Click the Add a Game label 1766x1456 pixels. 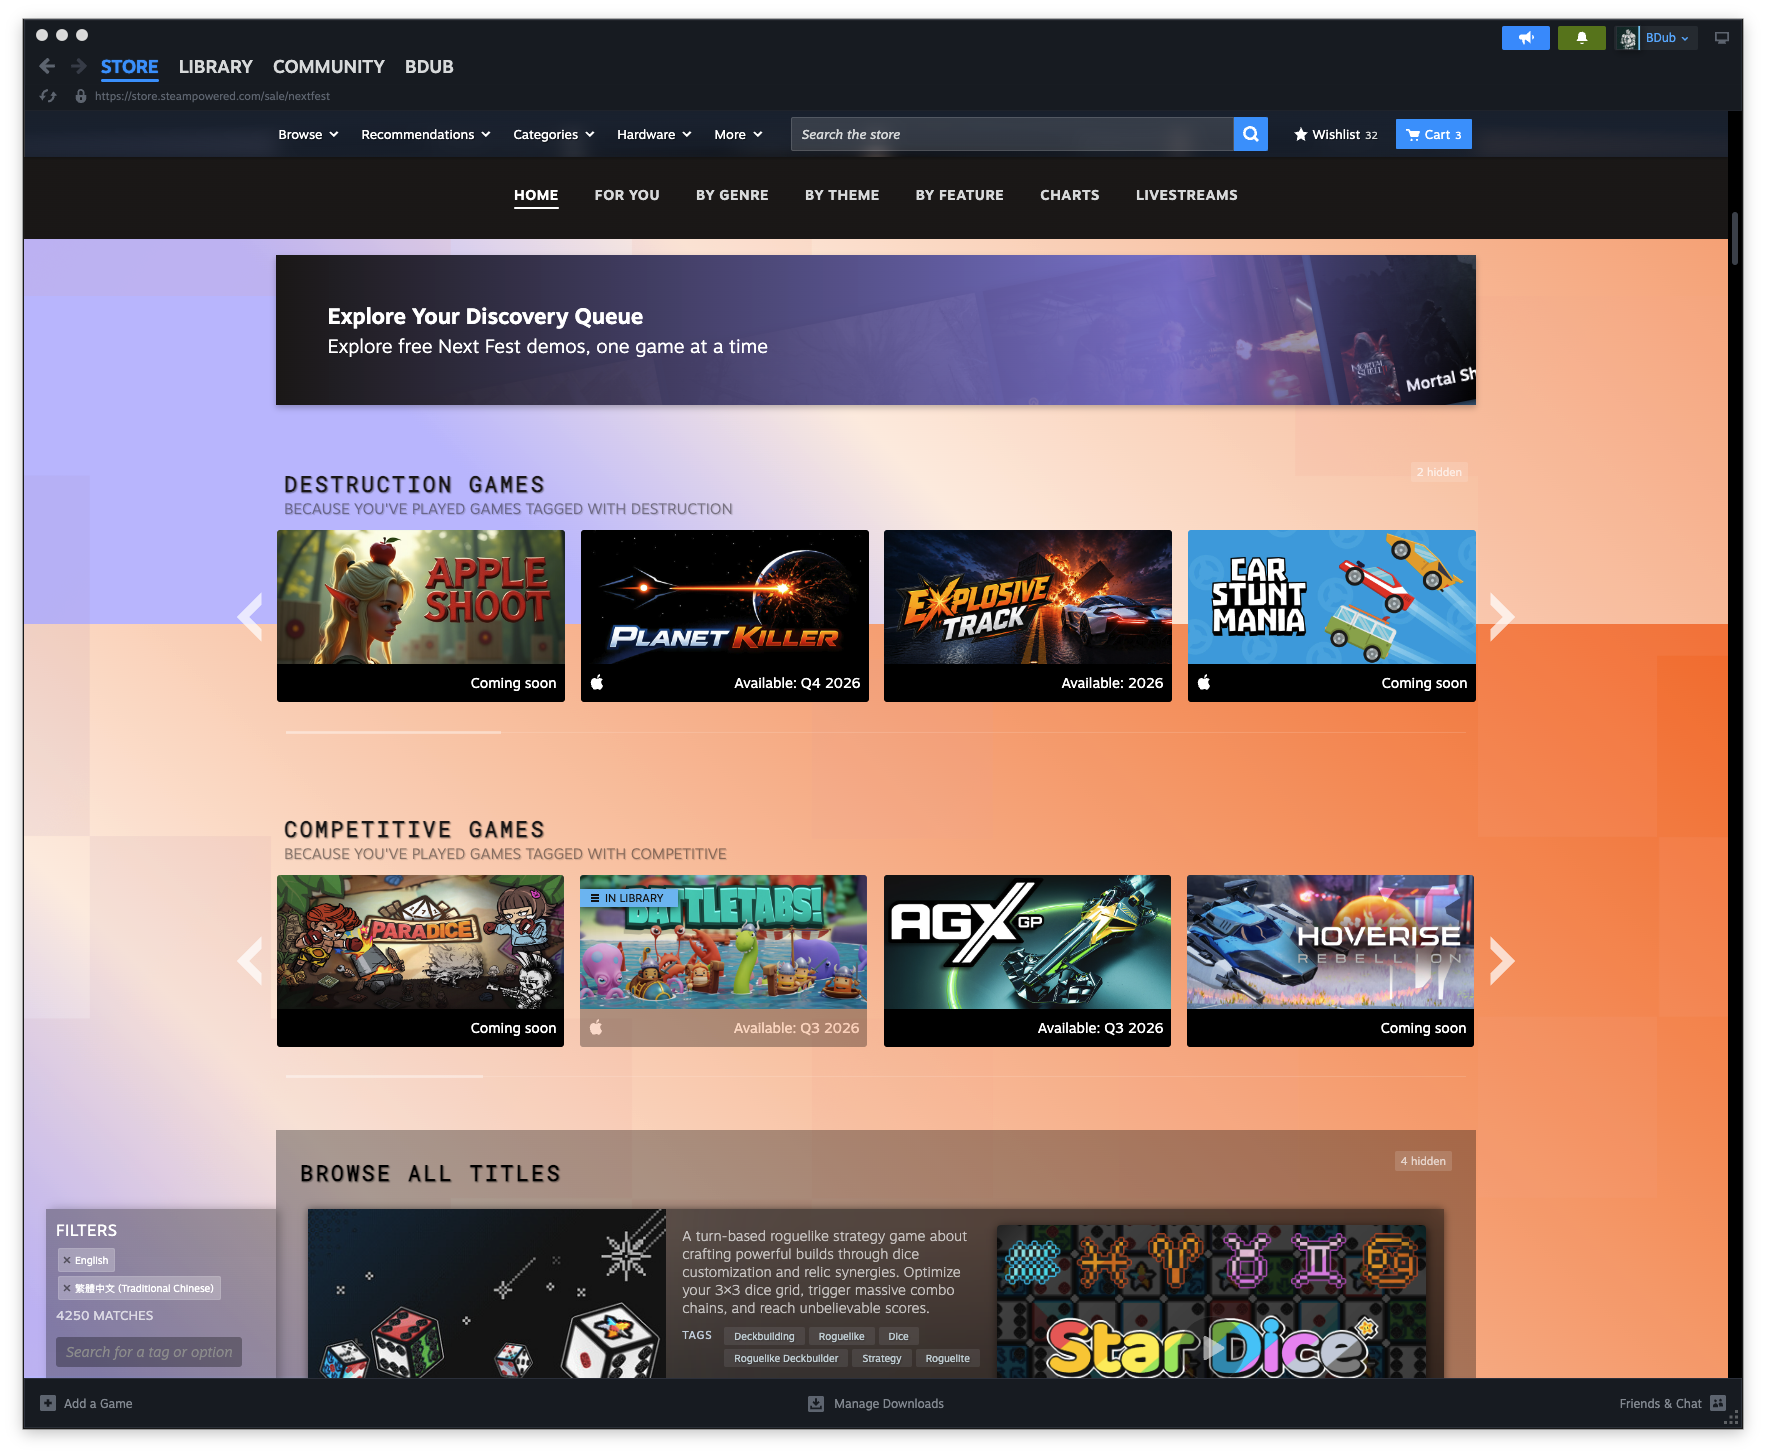point(98,1403)
